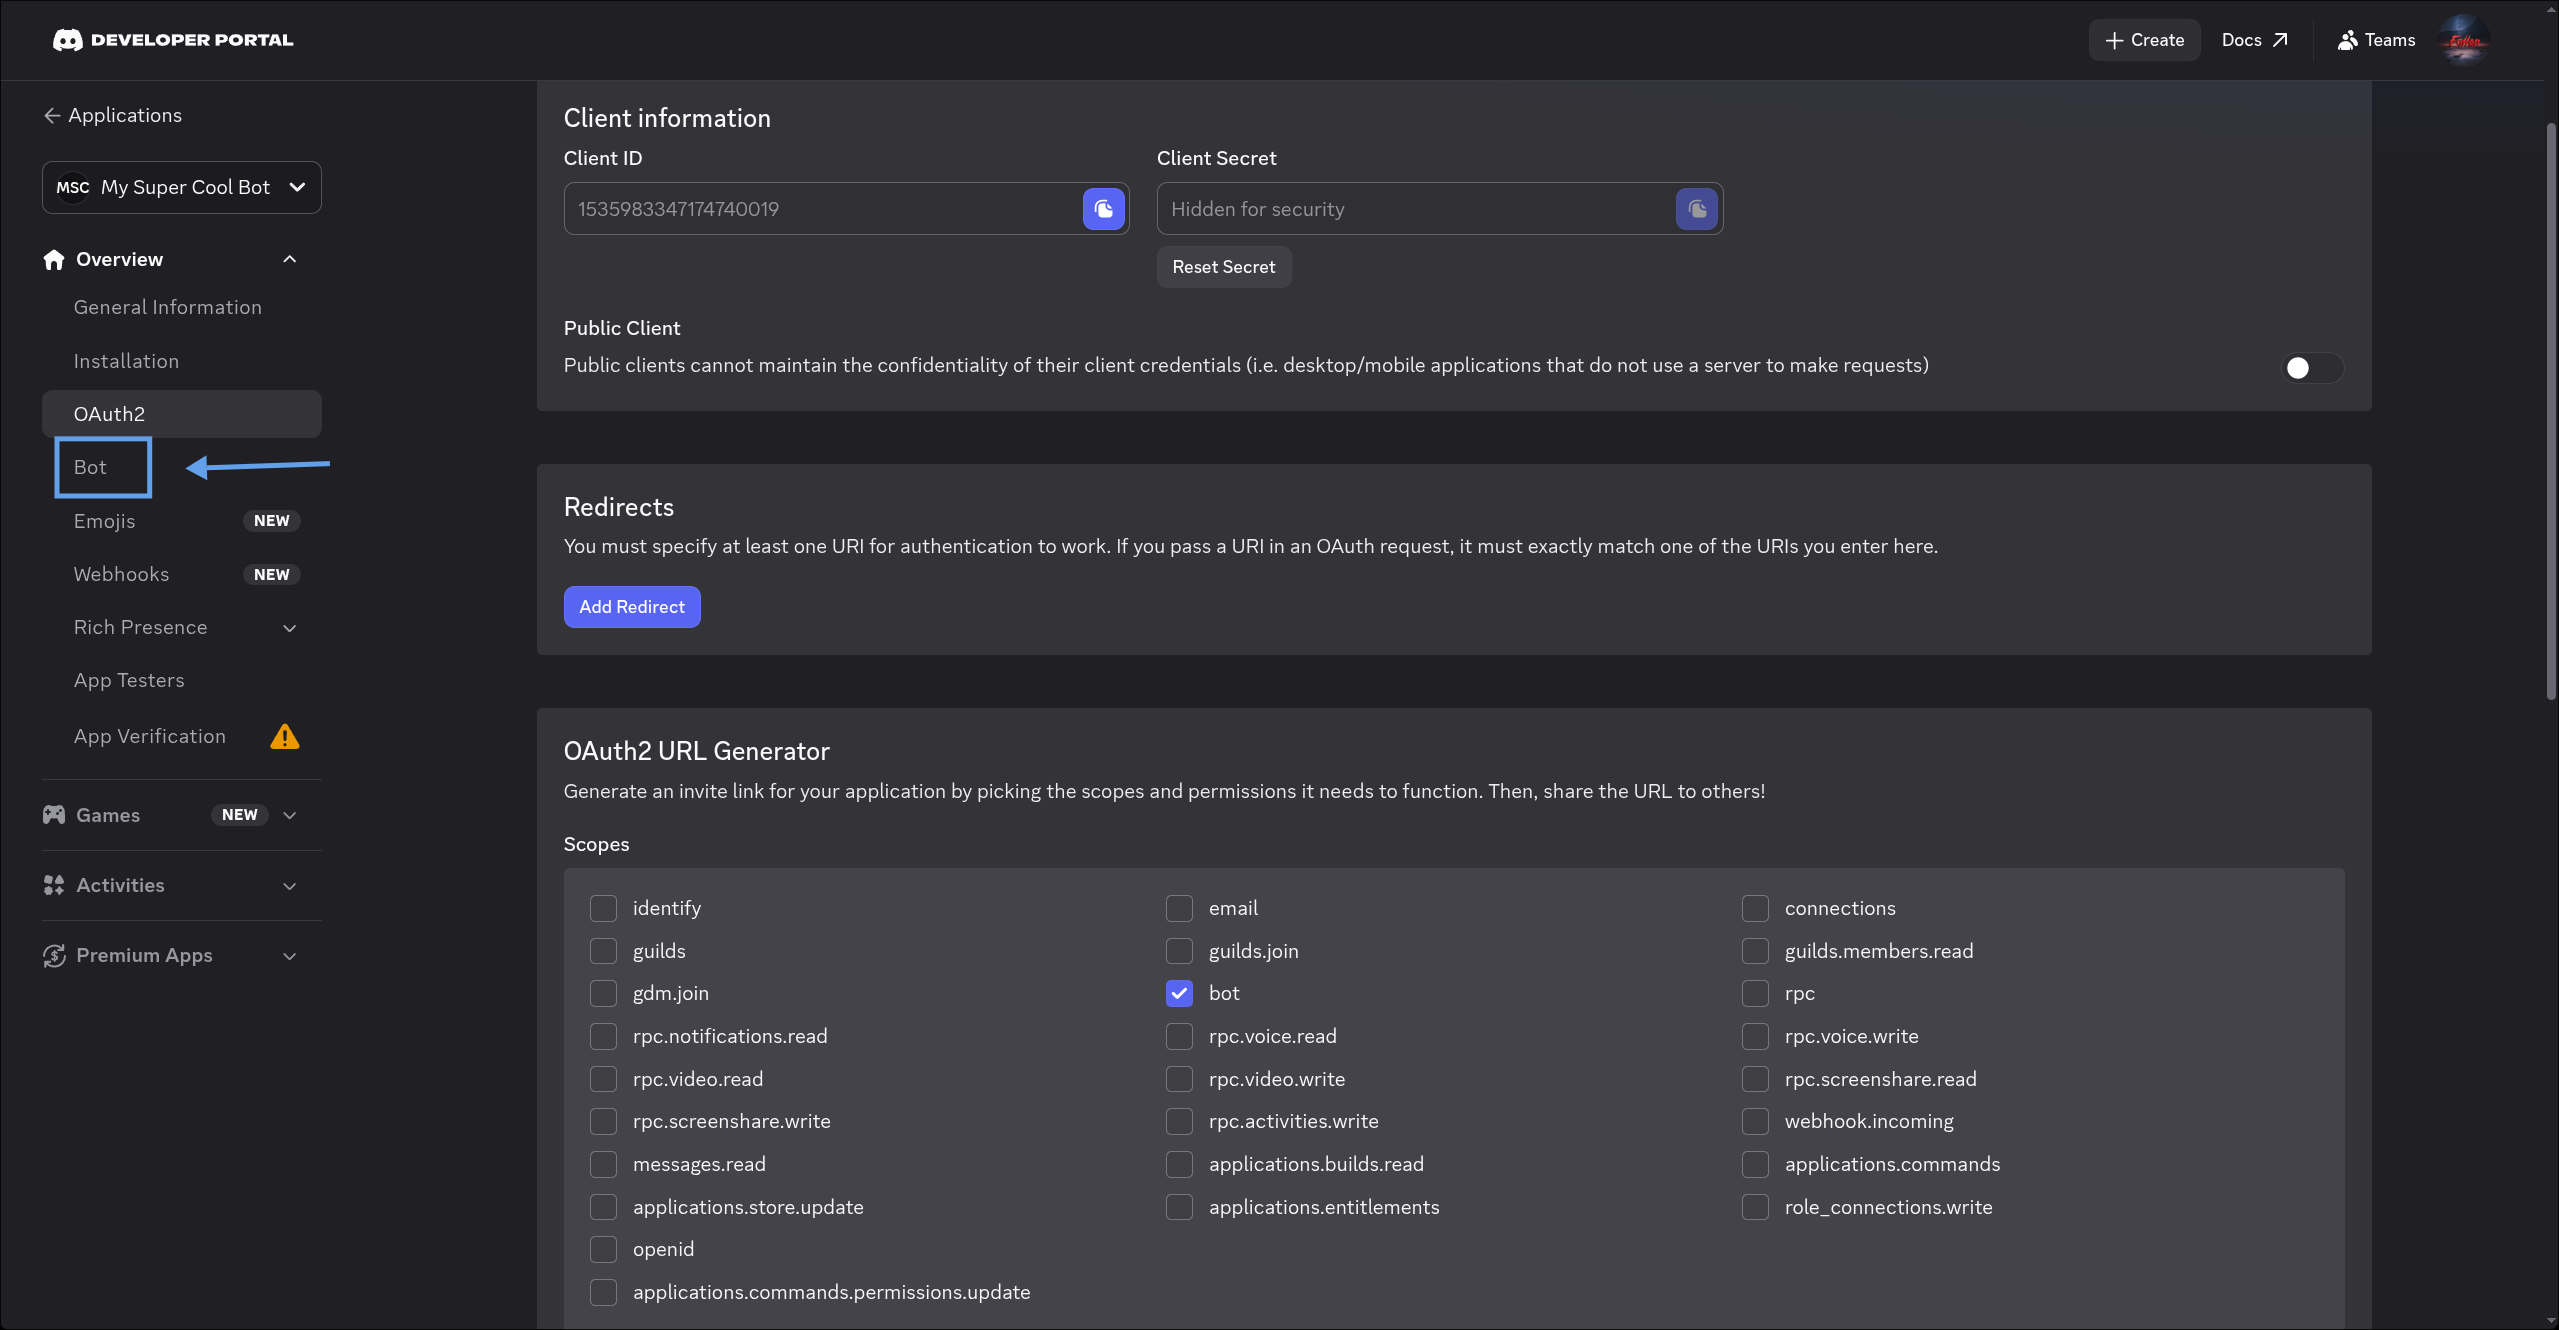The height and width of the screenshot is (1330, 2559).
Task: Open the Docs link
Action: tap(2254, 40)
